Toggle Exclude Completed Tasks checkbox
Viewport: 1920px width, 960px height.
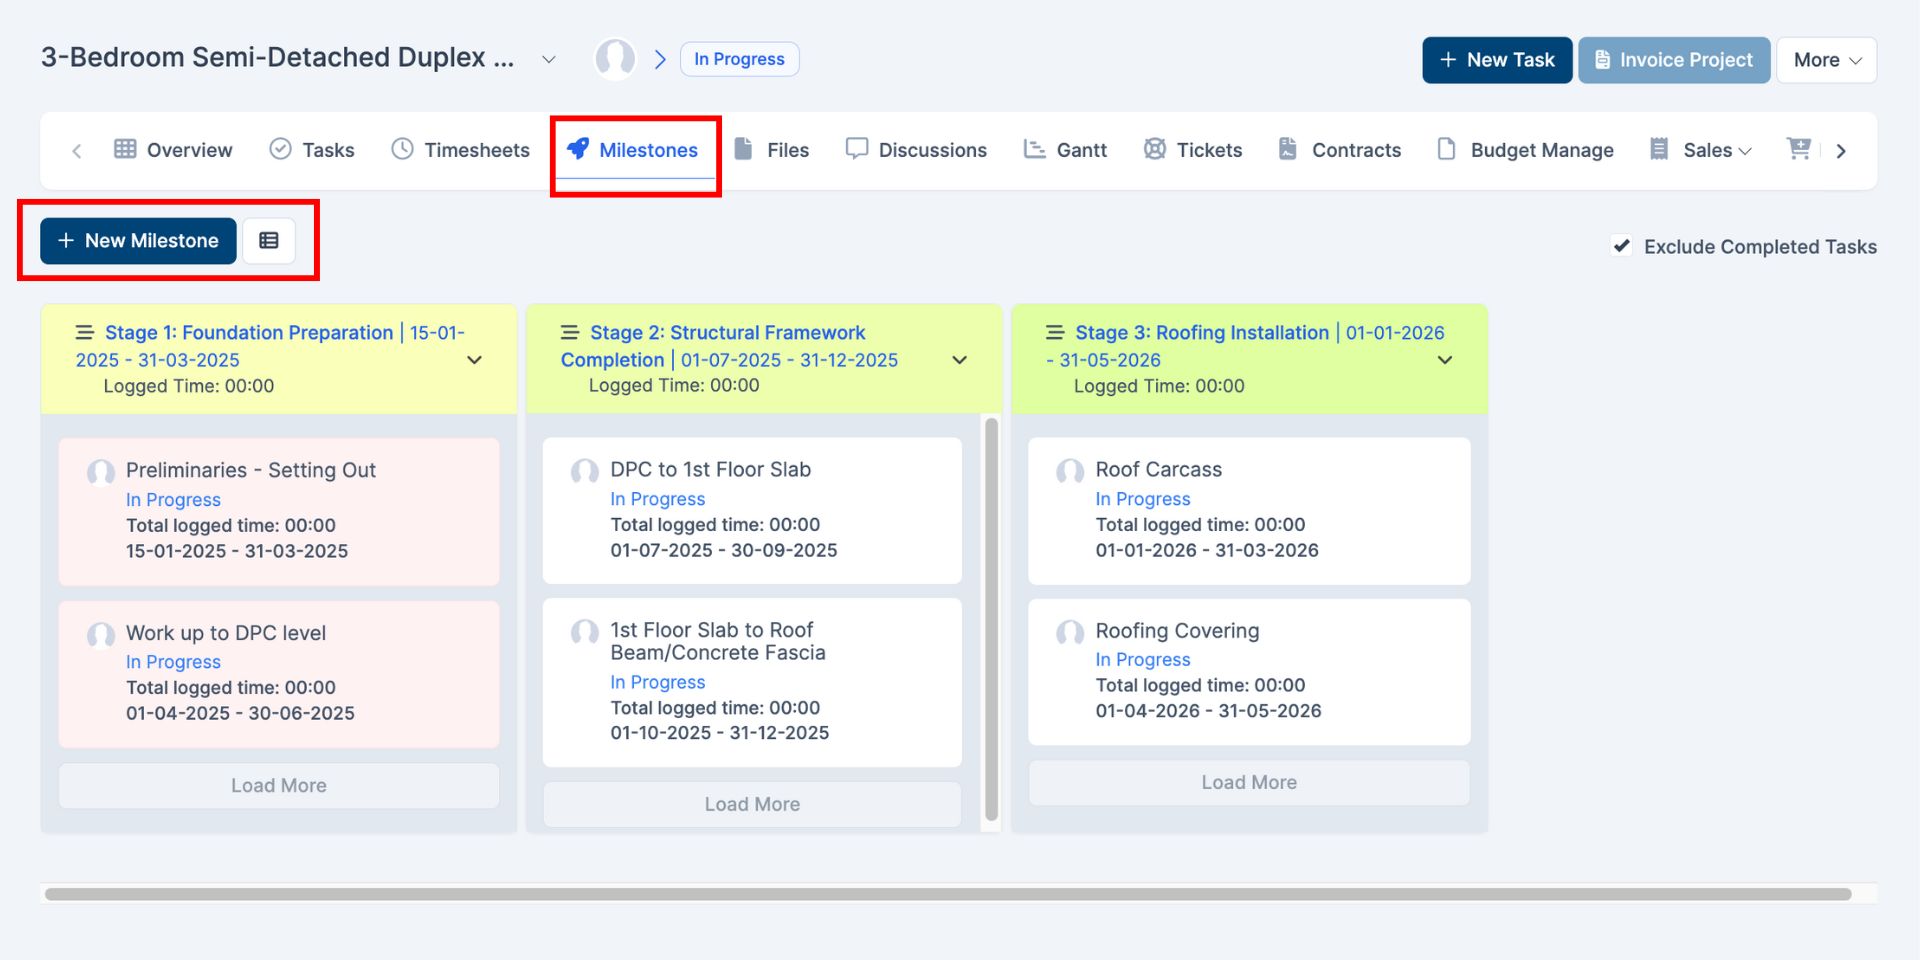pyautogui.click(x=1622, y=246)
